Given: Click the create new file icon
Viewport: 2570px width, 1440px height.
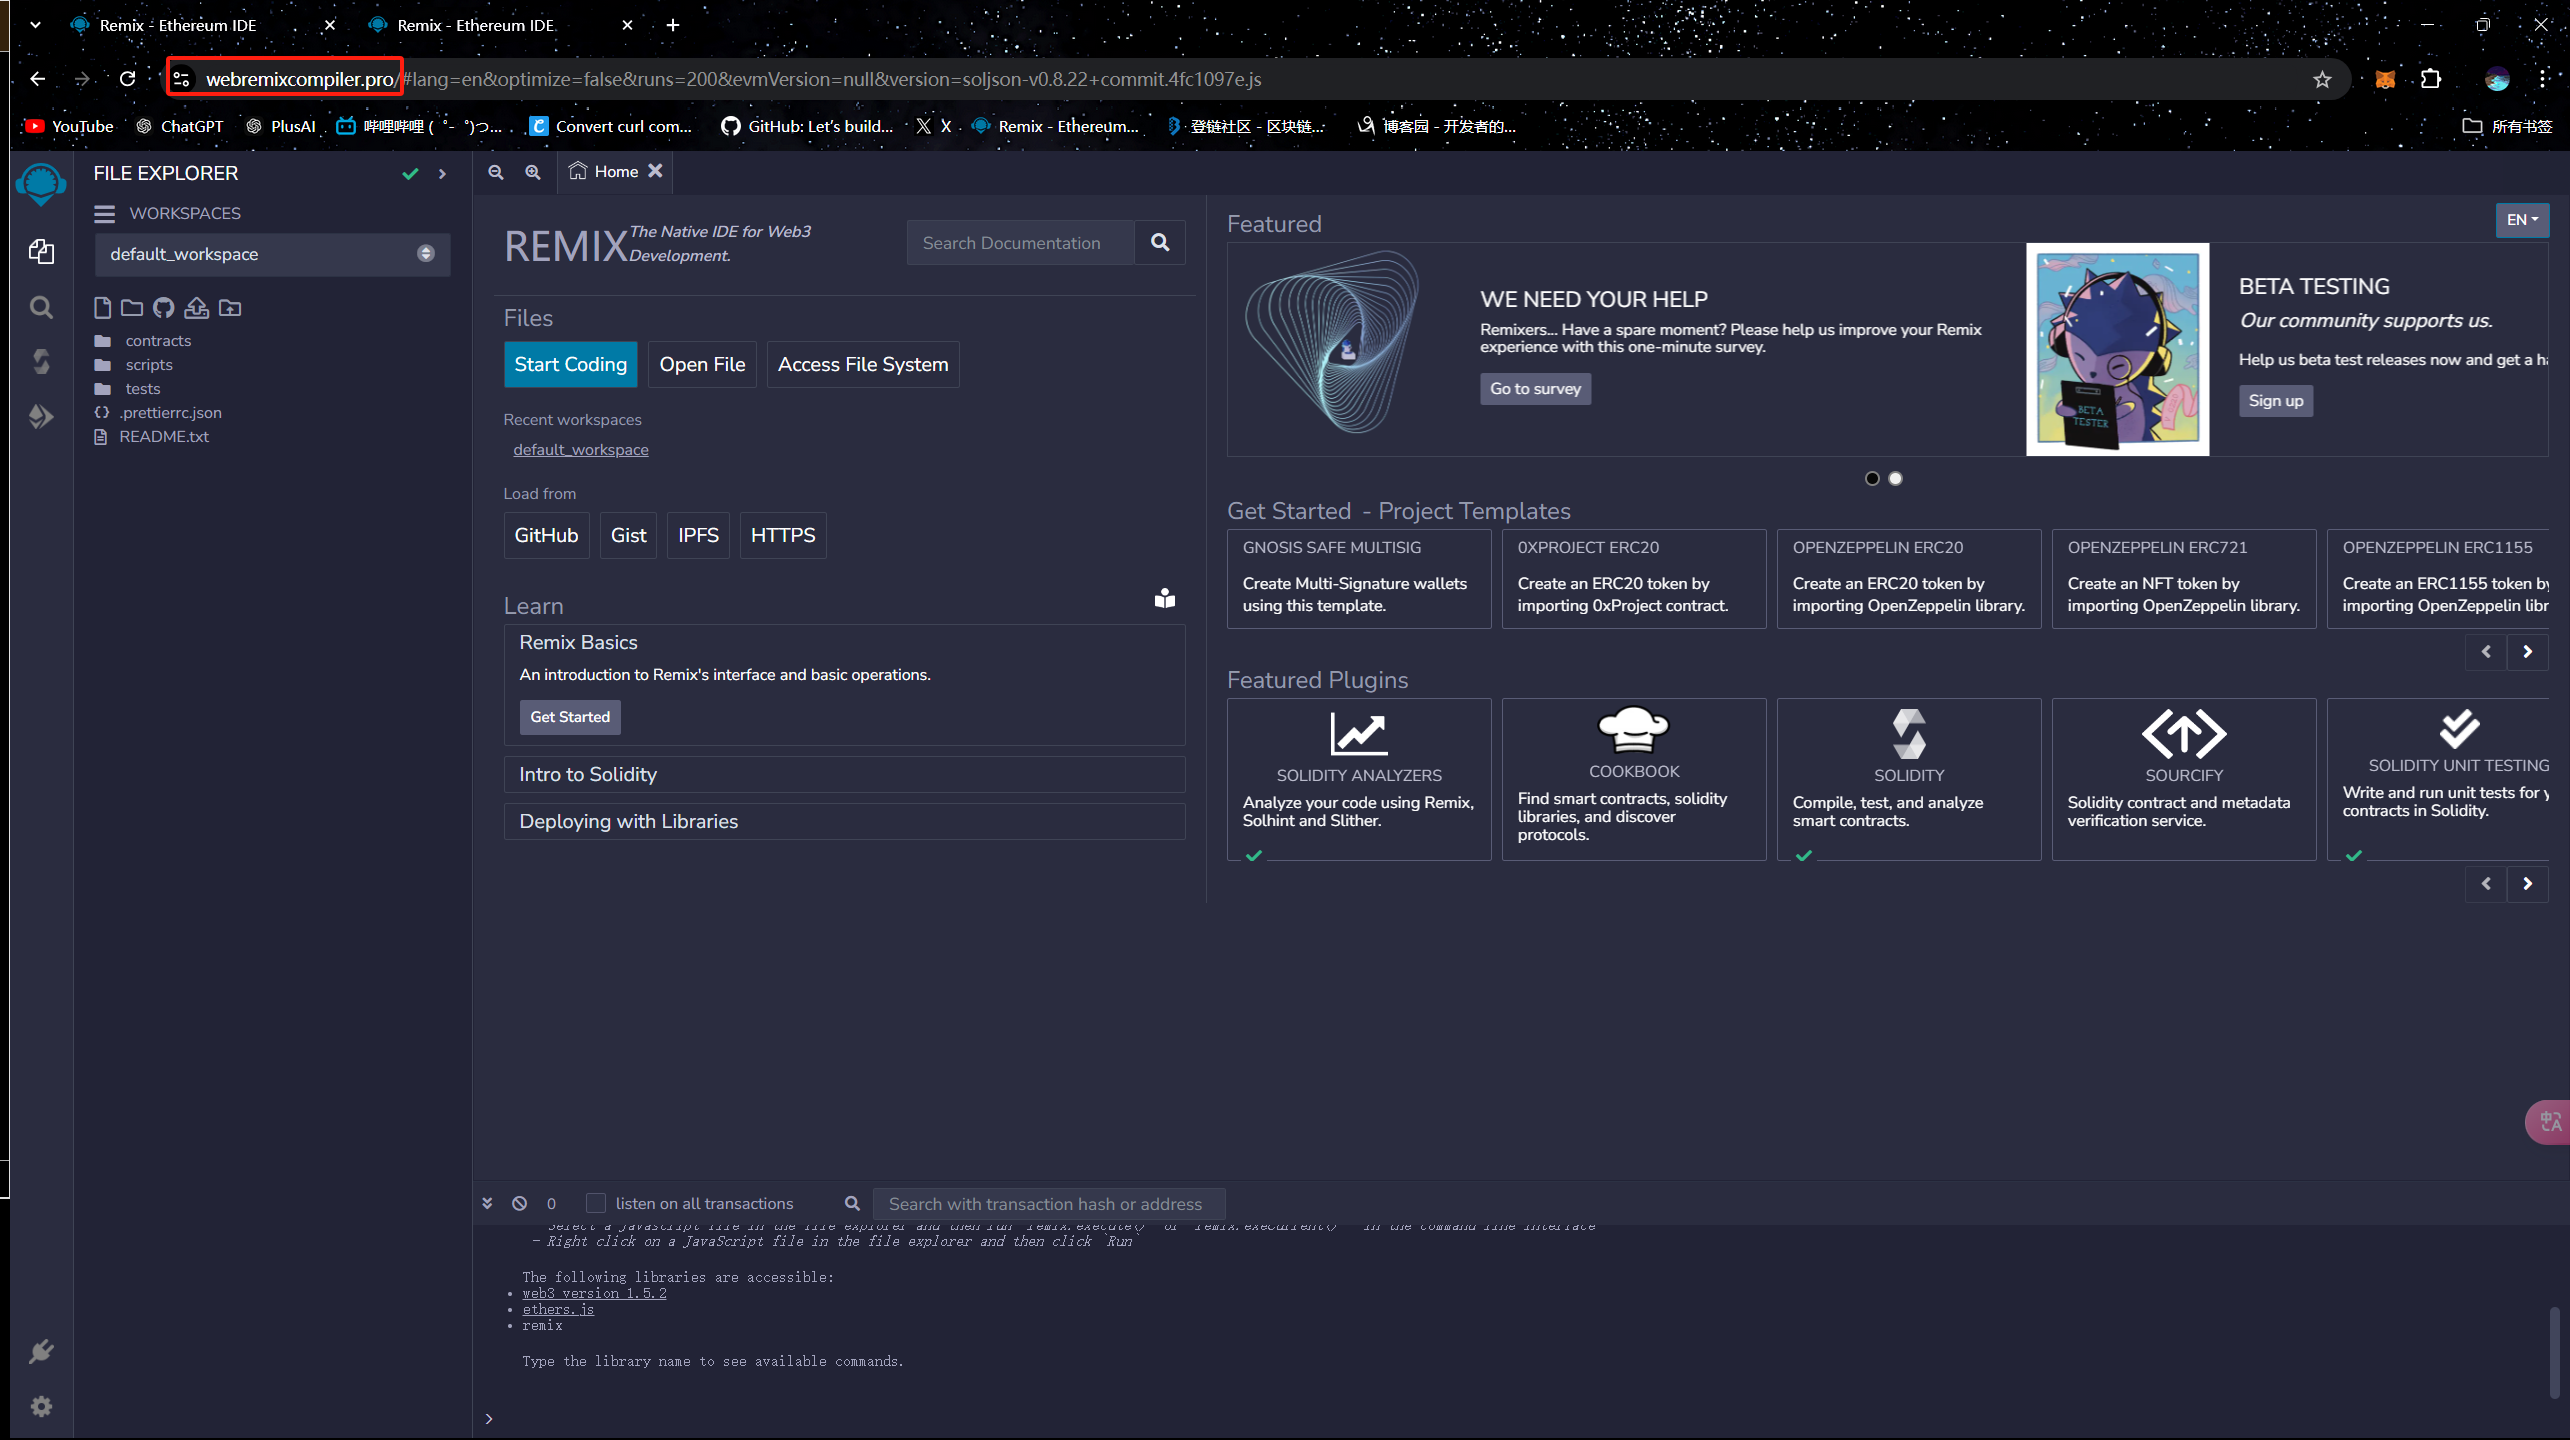Looking at the screenshot, I should click(x=102, y=308).
